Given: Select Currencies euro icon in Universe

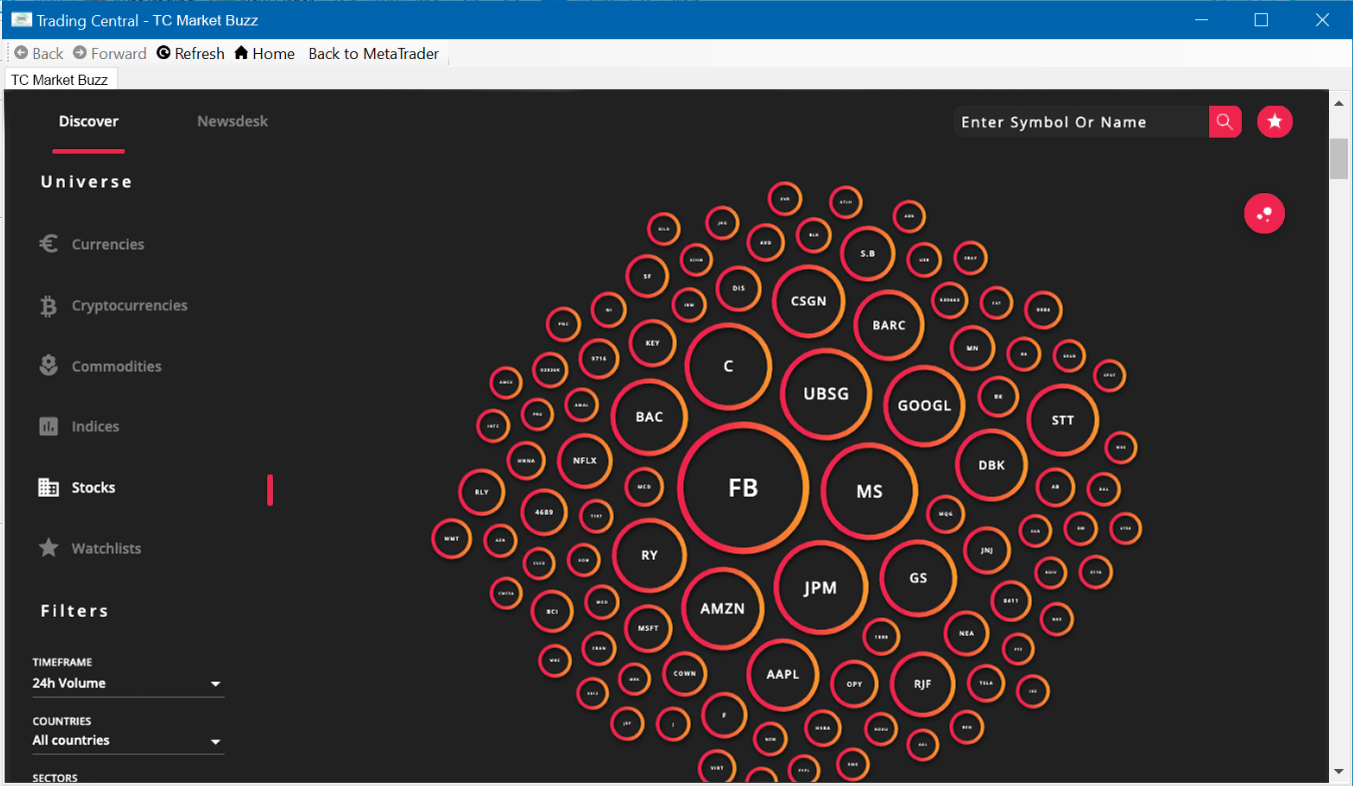Looking at the screenshot, I should point(48,244).
